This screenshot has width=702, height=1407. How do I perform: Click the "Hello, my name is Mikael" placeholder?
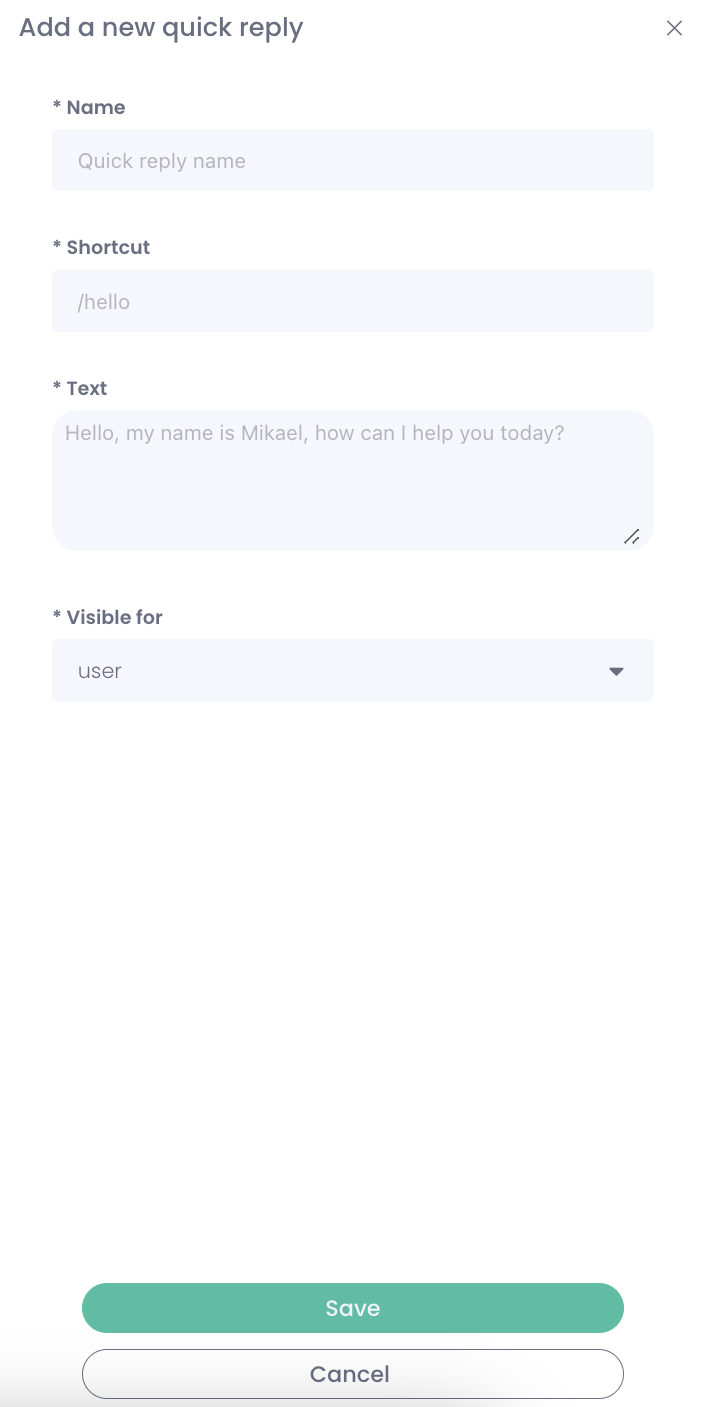point(314,434)
